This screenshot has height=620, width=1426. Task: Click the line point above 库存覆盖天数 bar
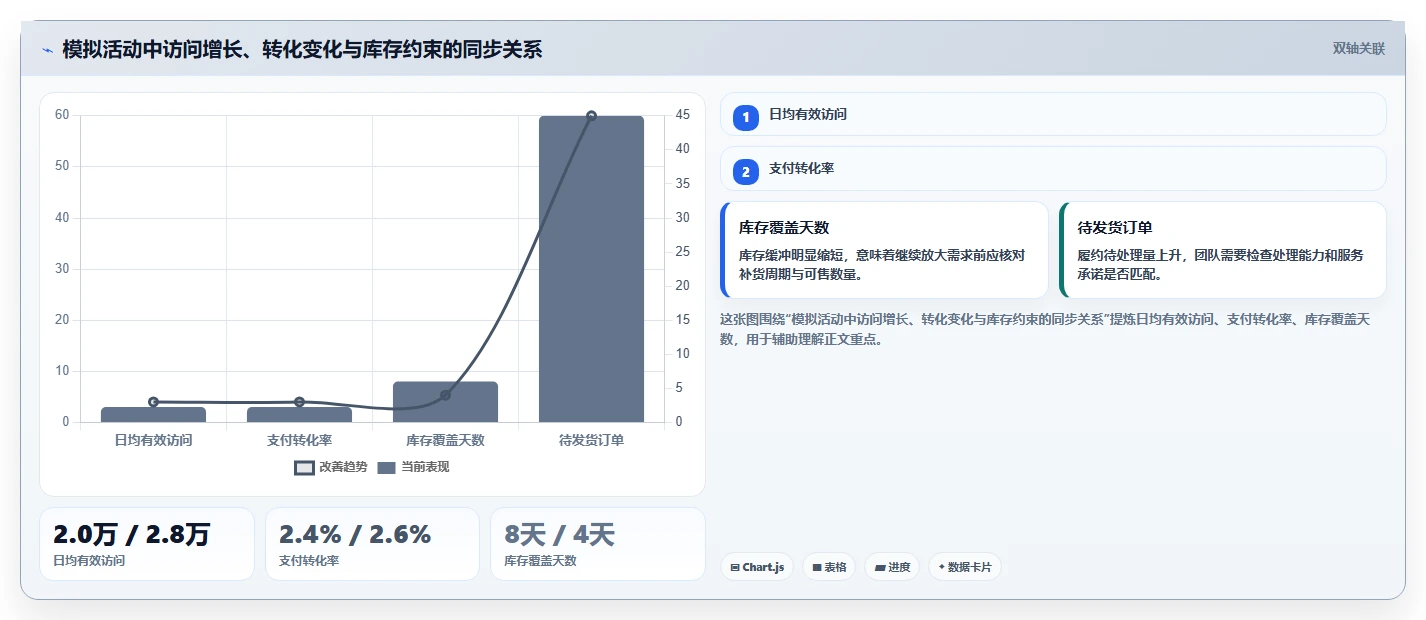pyautogui.click(x=445, y=395)
